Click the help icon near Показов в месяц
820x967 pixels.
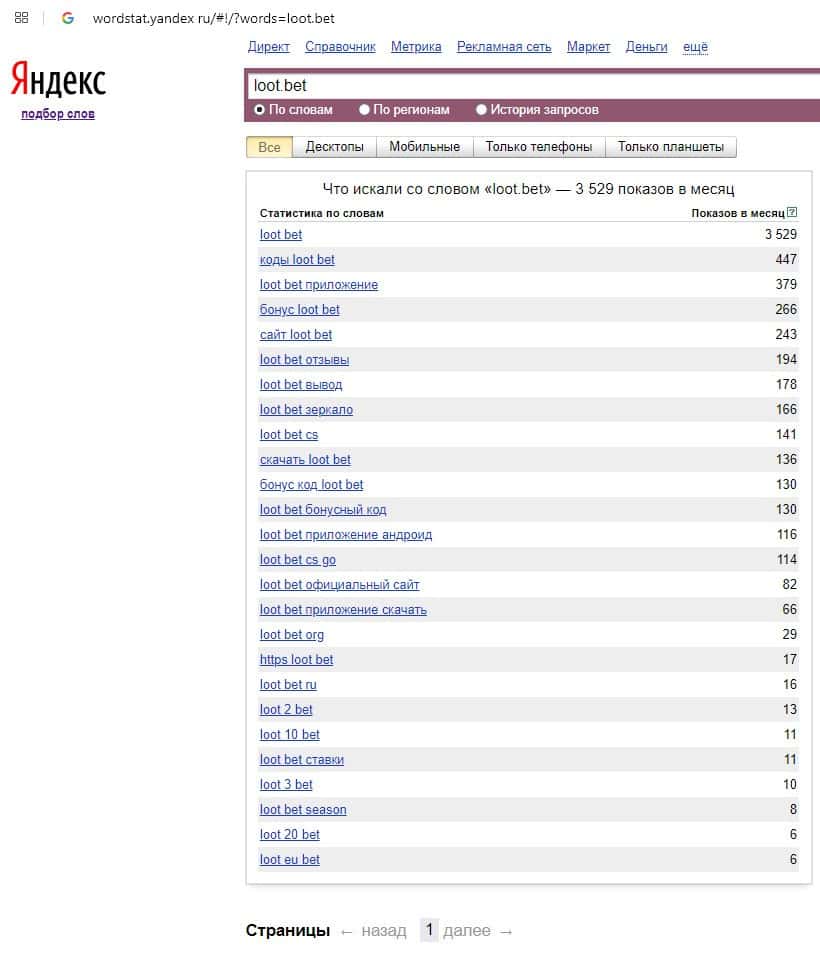pyautogui.click(x=792, y=212)
